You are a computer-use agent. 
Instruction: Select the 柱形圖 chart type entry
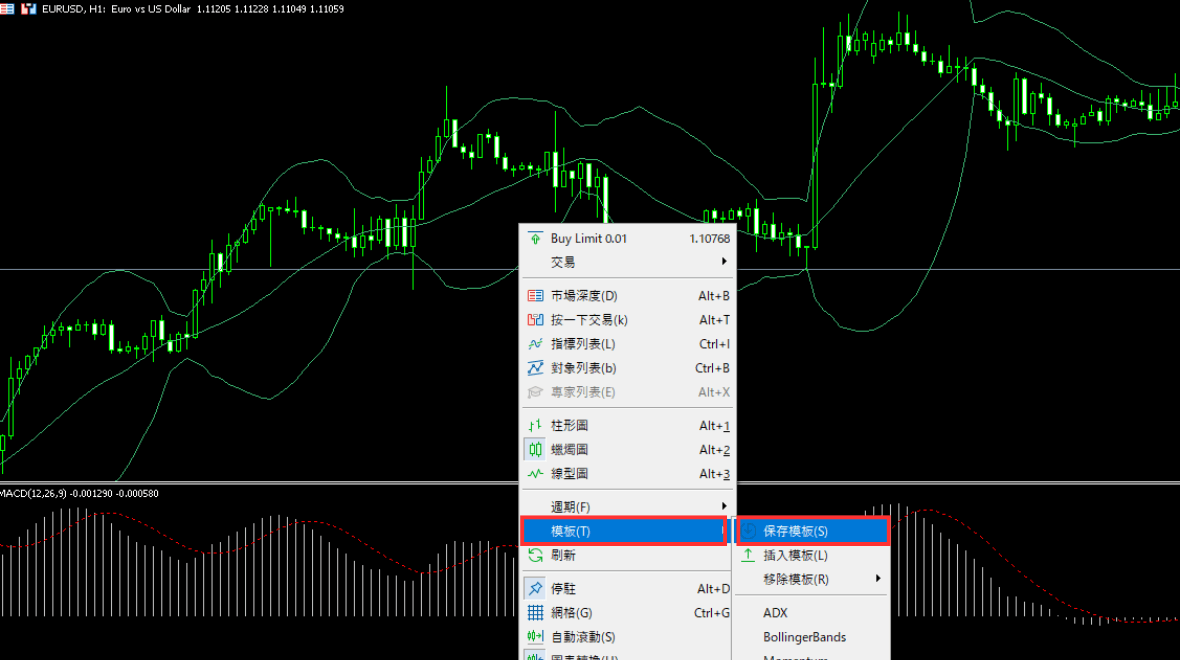628,425
